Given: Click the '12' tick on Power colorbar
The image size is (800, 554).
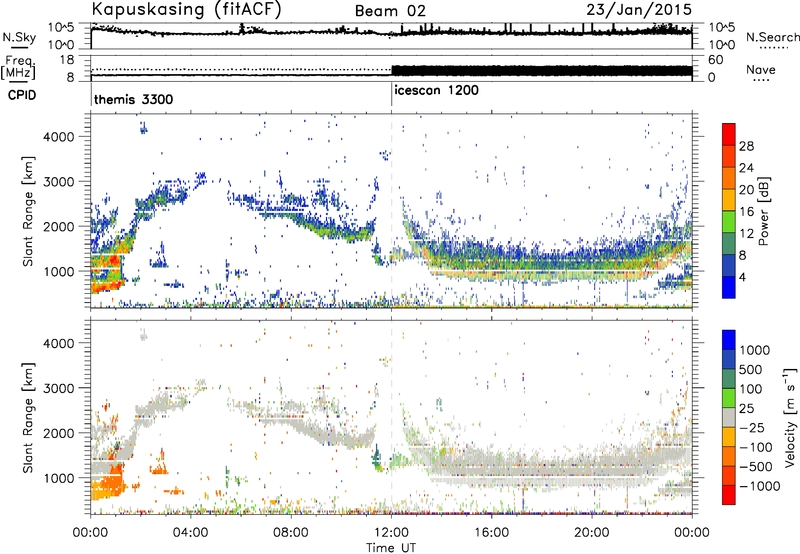Looking at the screenshot, I should [746, 233].
